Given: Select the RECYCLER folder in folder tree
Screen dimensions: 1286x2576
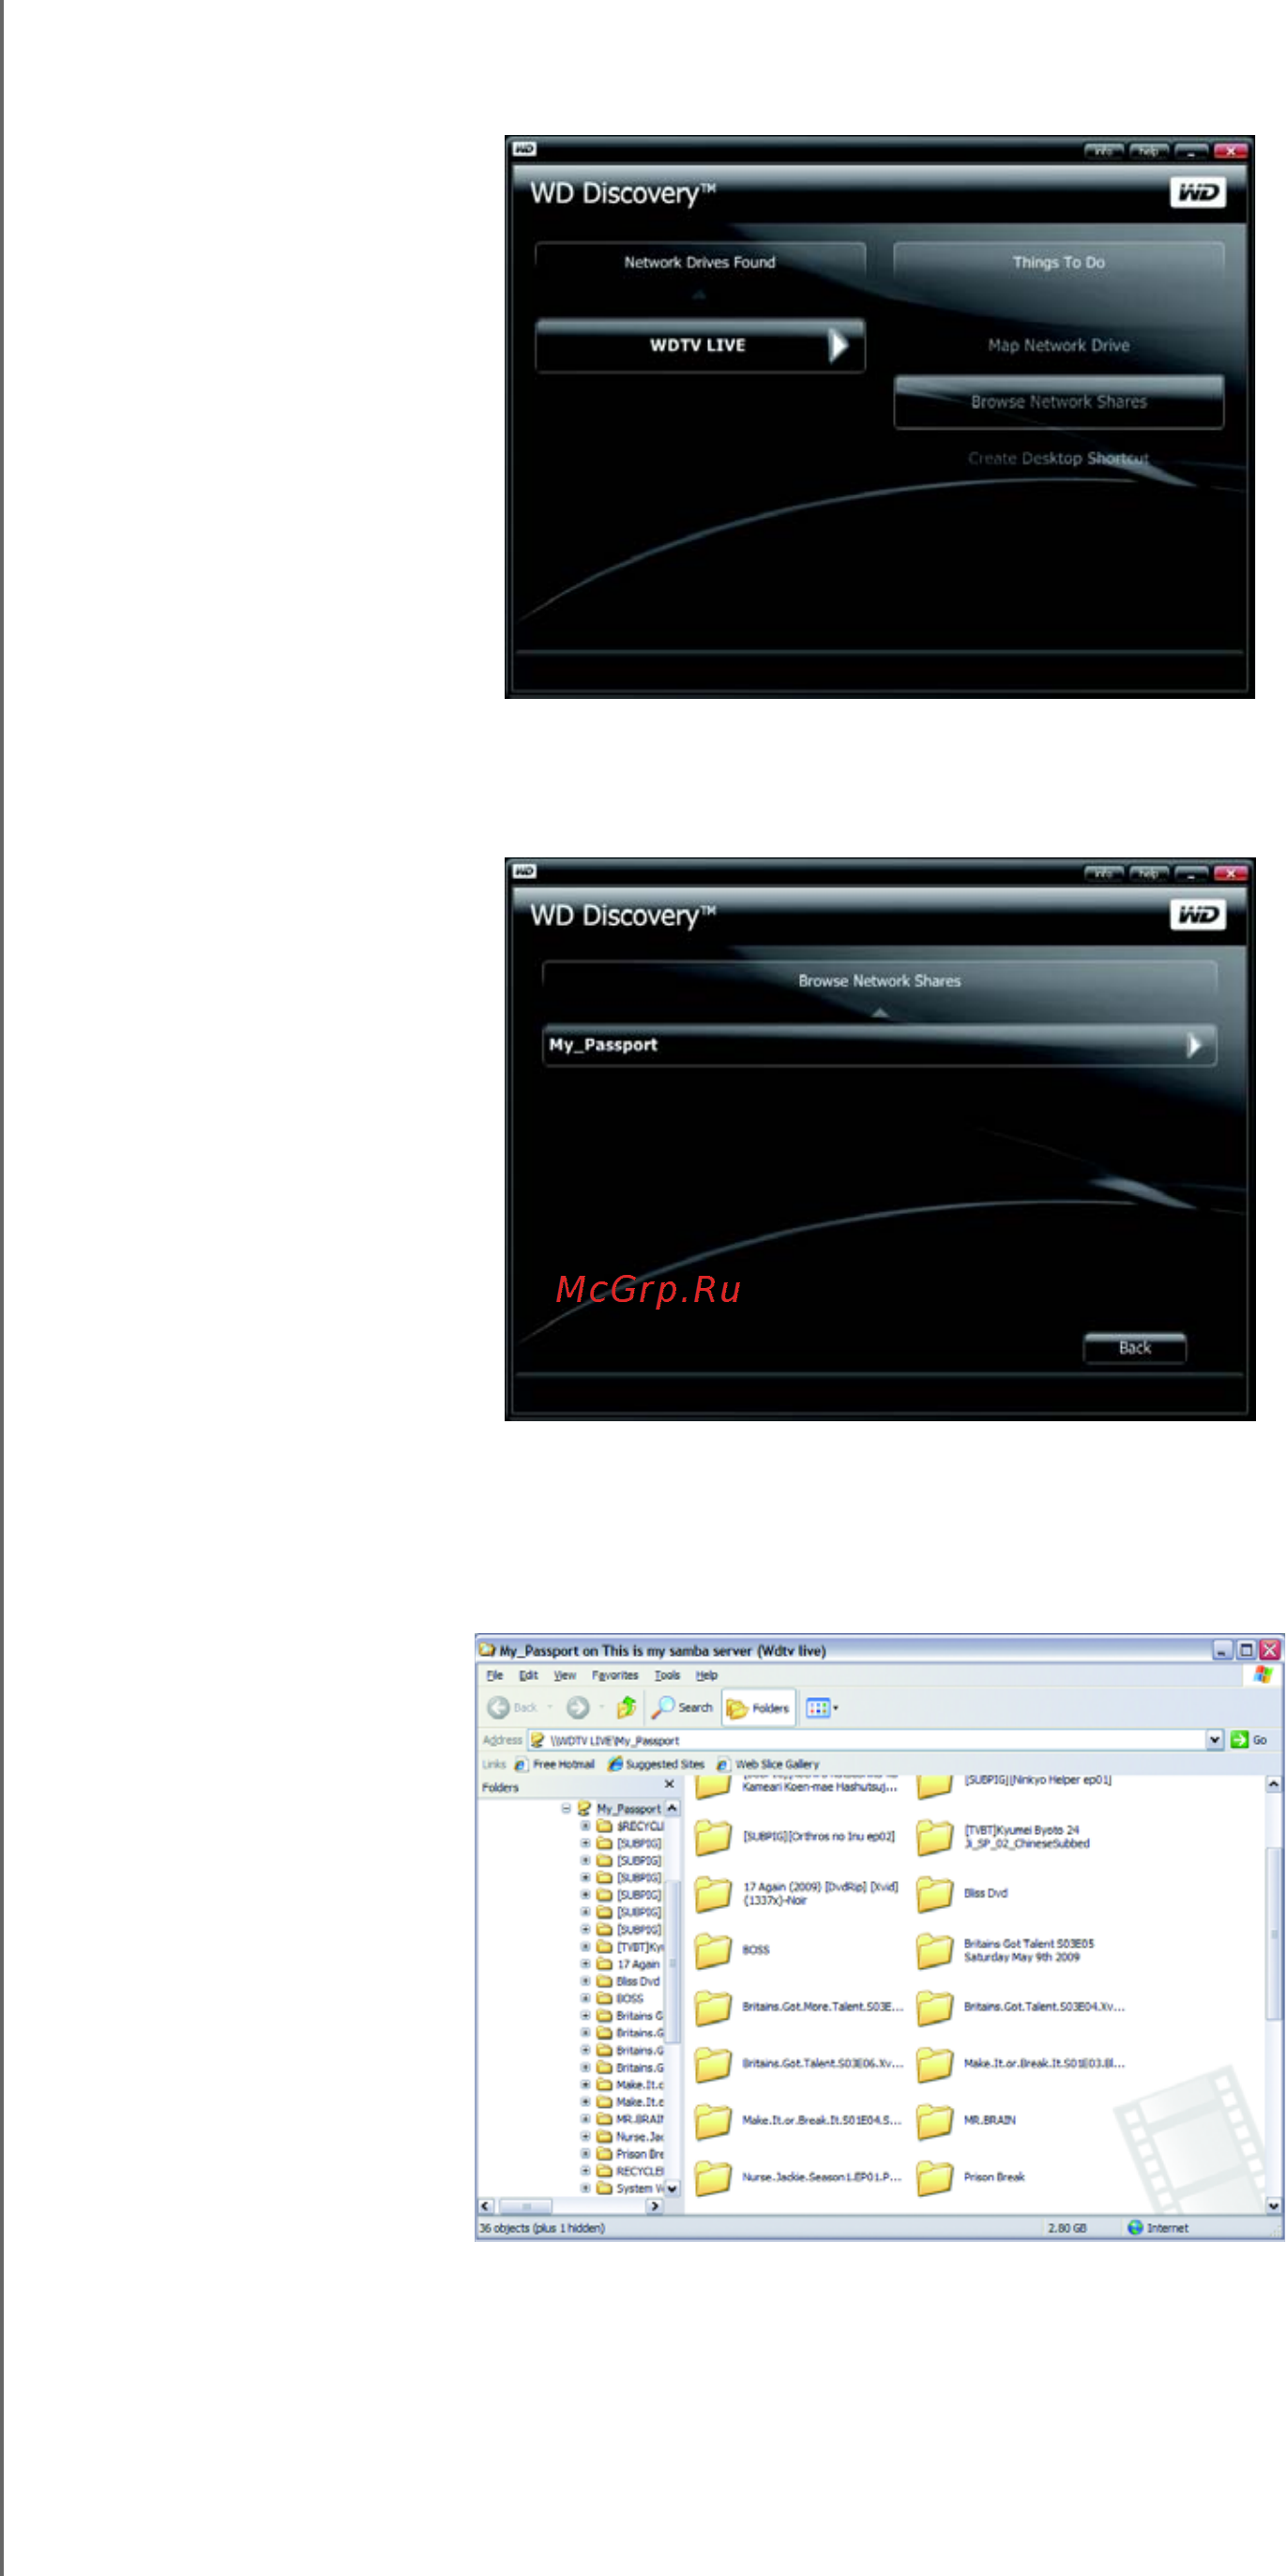Looking at the screenshot, I should 630,2171.
